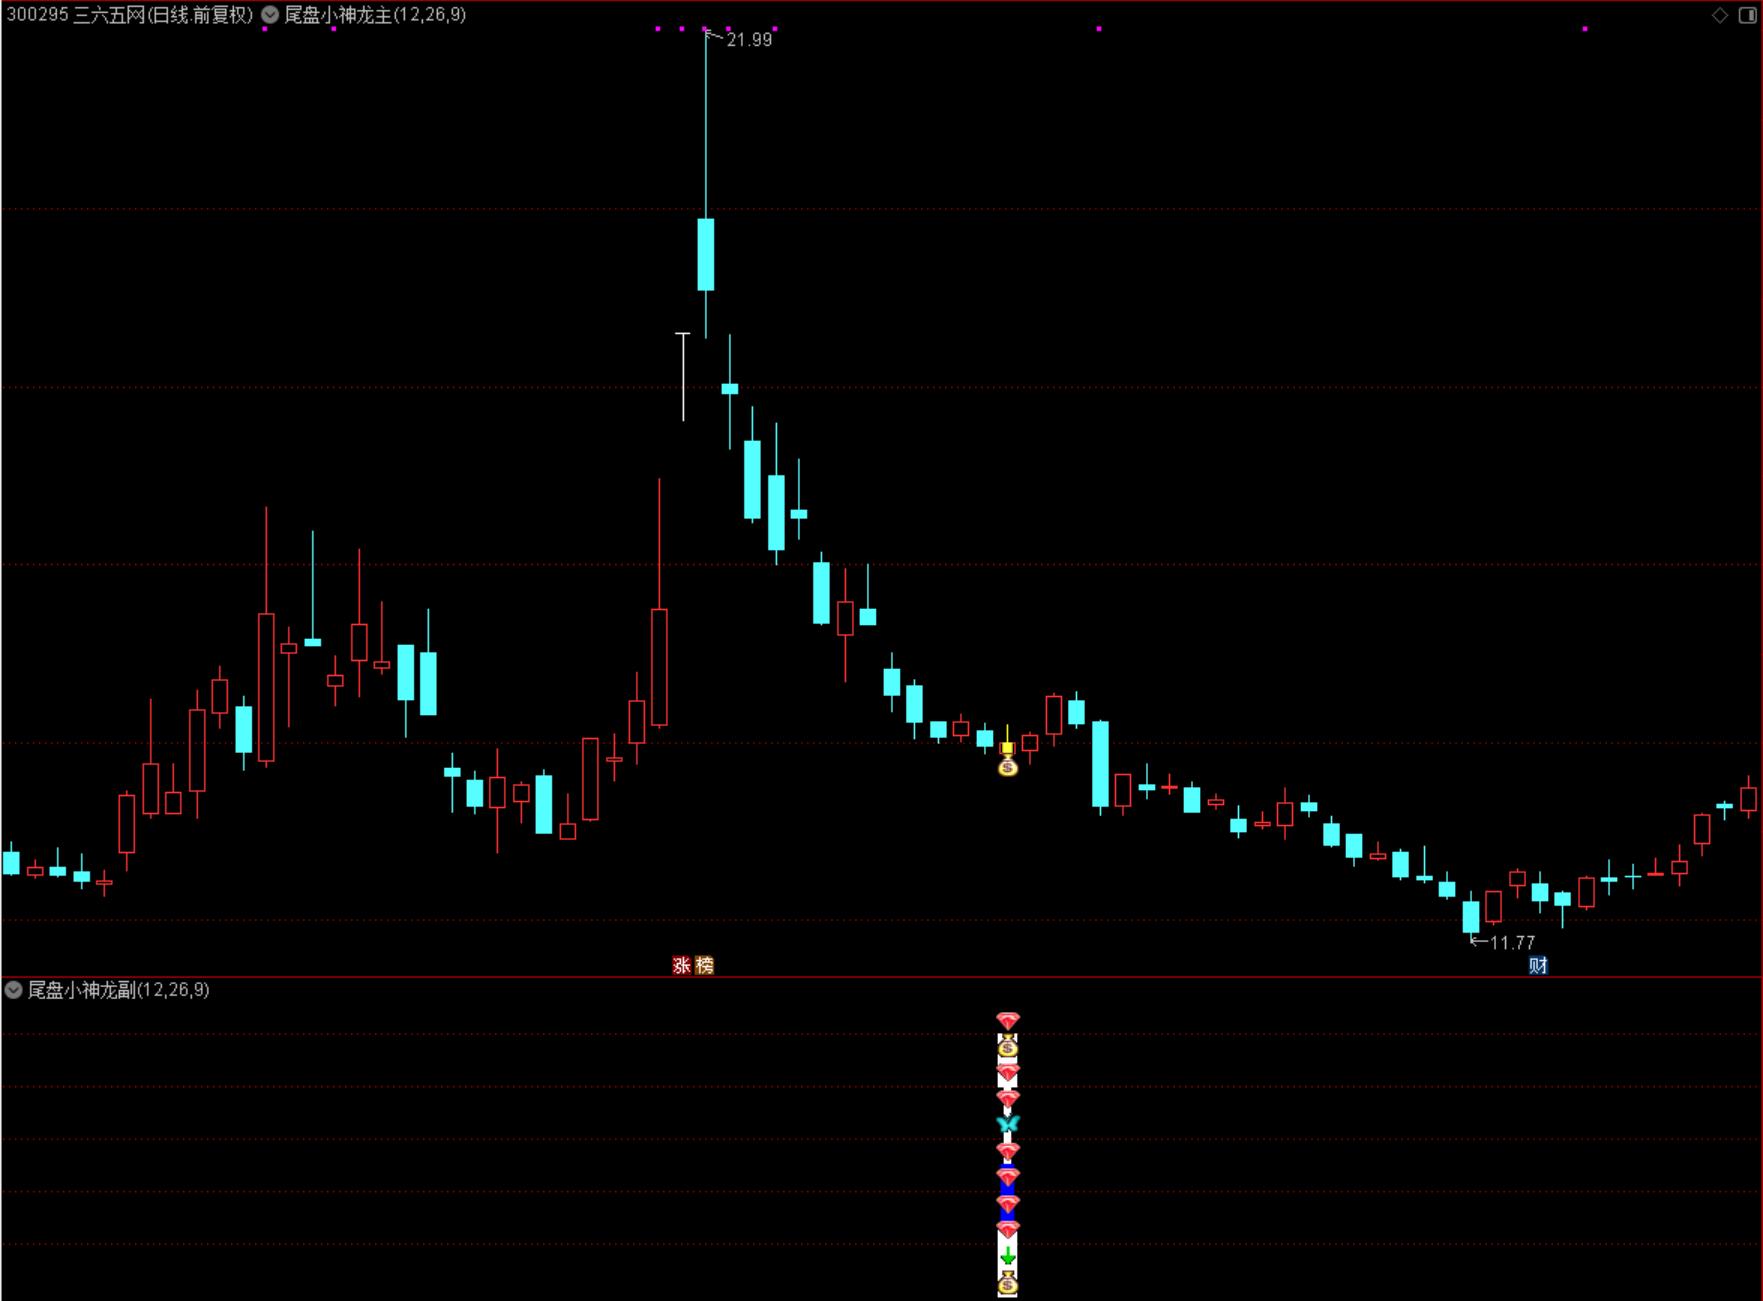Click the red gem directly above green arrow
The image size is (1763, 1301).
pyautogui.click(x=1008, y=1229)
